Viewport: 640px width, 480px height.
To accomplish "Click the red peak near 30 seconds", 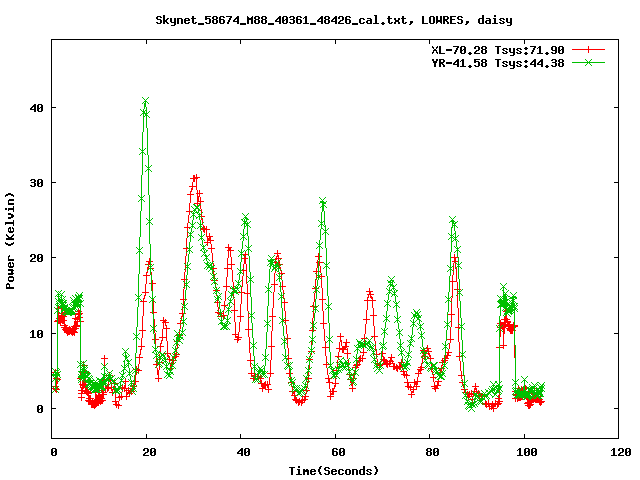I will coord(196,178).
